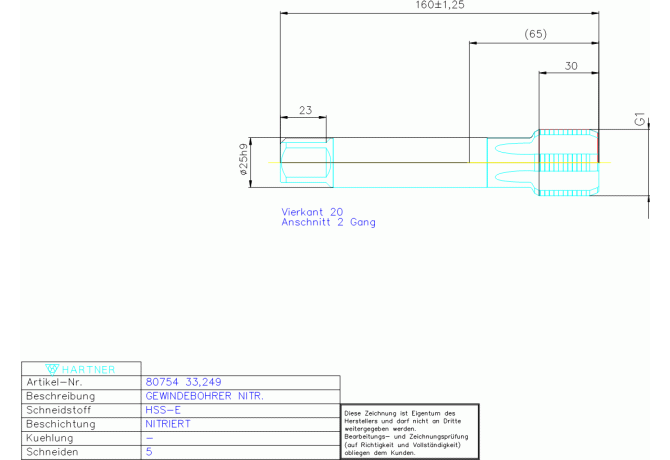Select the 30 thread length dimension
The image size is (670, 460).
pos(571,66)
